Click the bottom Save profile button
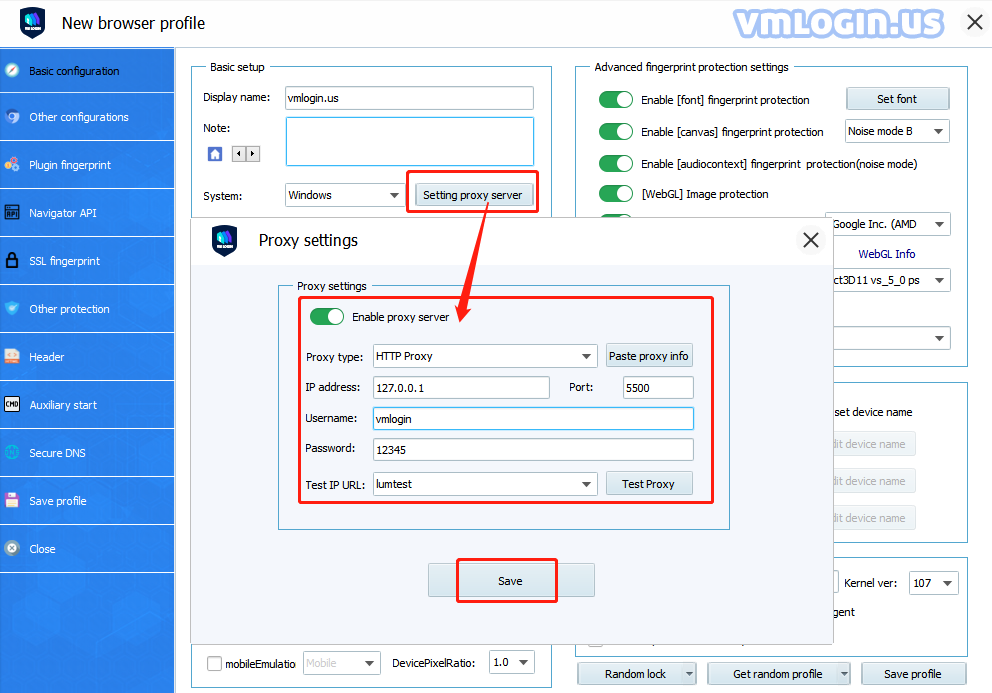The width and height of the screenshot is (992, 693). pos(913,674)
